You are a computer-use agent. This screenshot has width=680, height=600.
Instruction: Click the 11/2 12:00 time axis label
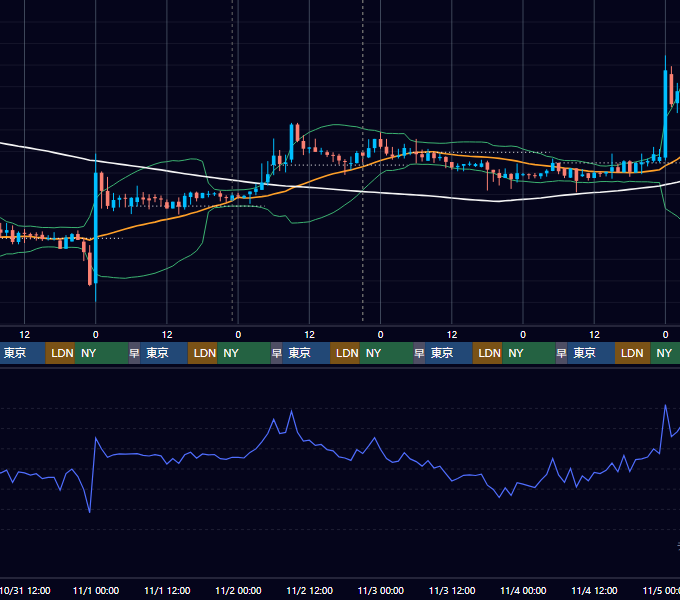pyautogui.click(x=309, y=590)
